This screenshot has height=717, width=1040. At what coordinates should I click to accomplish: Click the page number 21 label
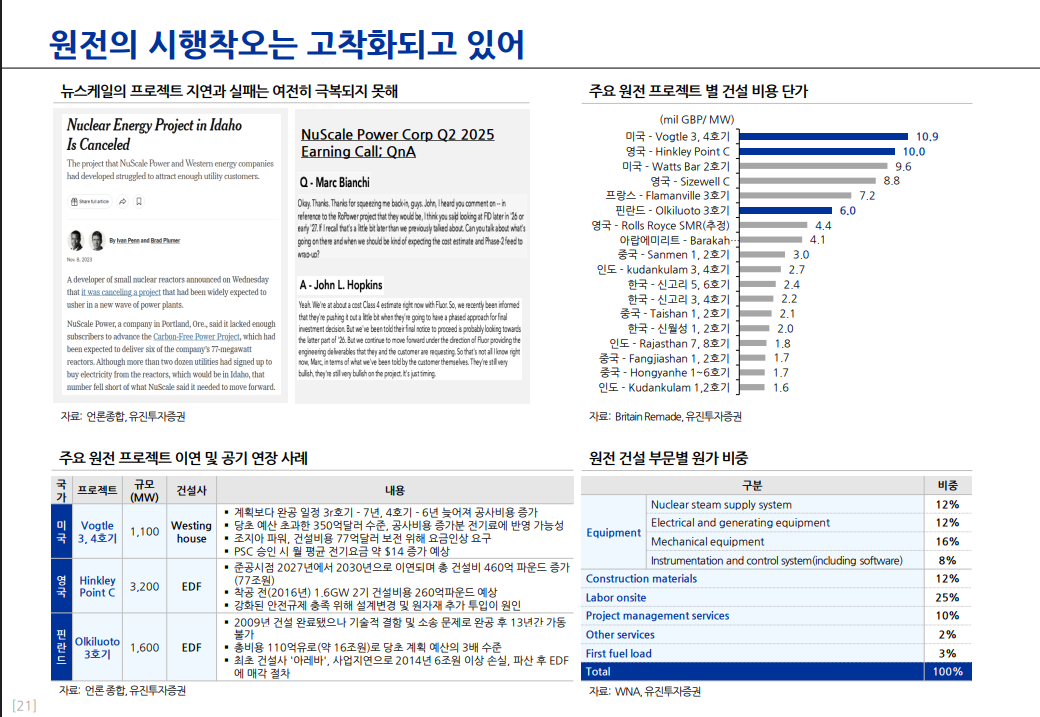pos(25,706)
